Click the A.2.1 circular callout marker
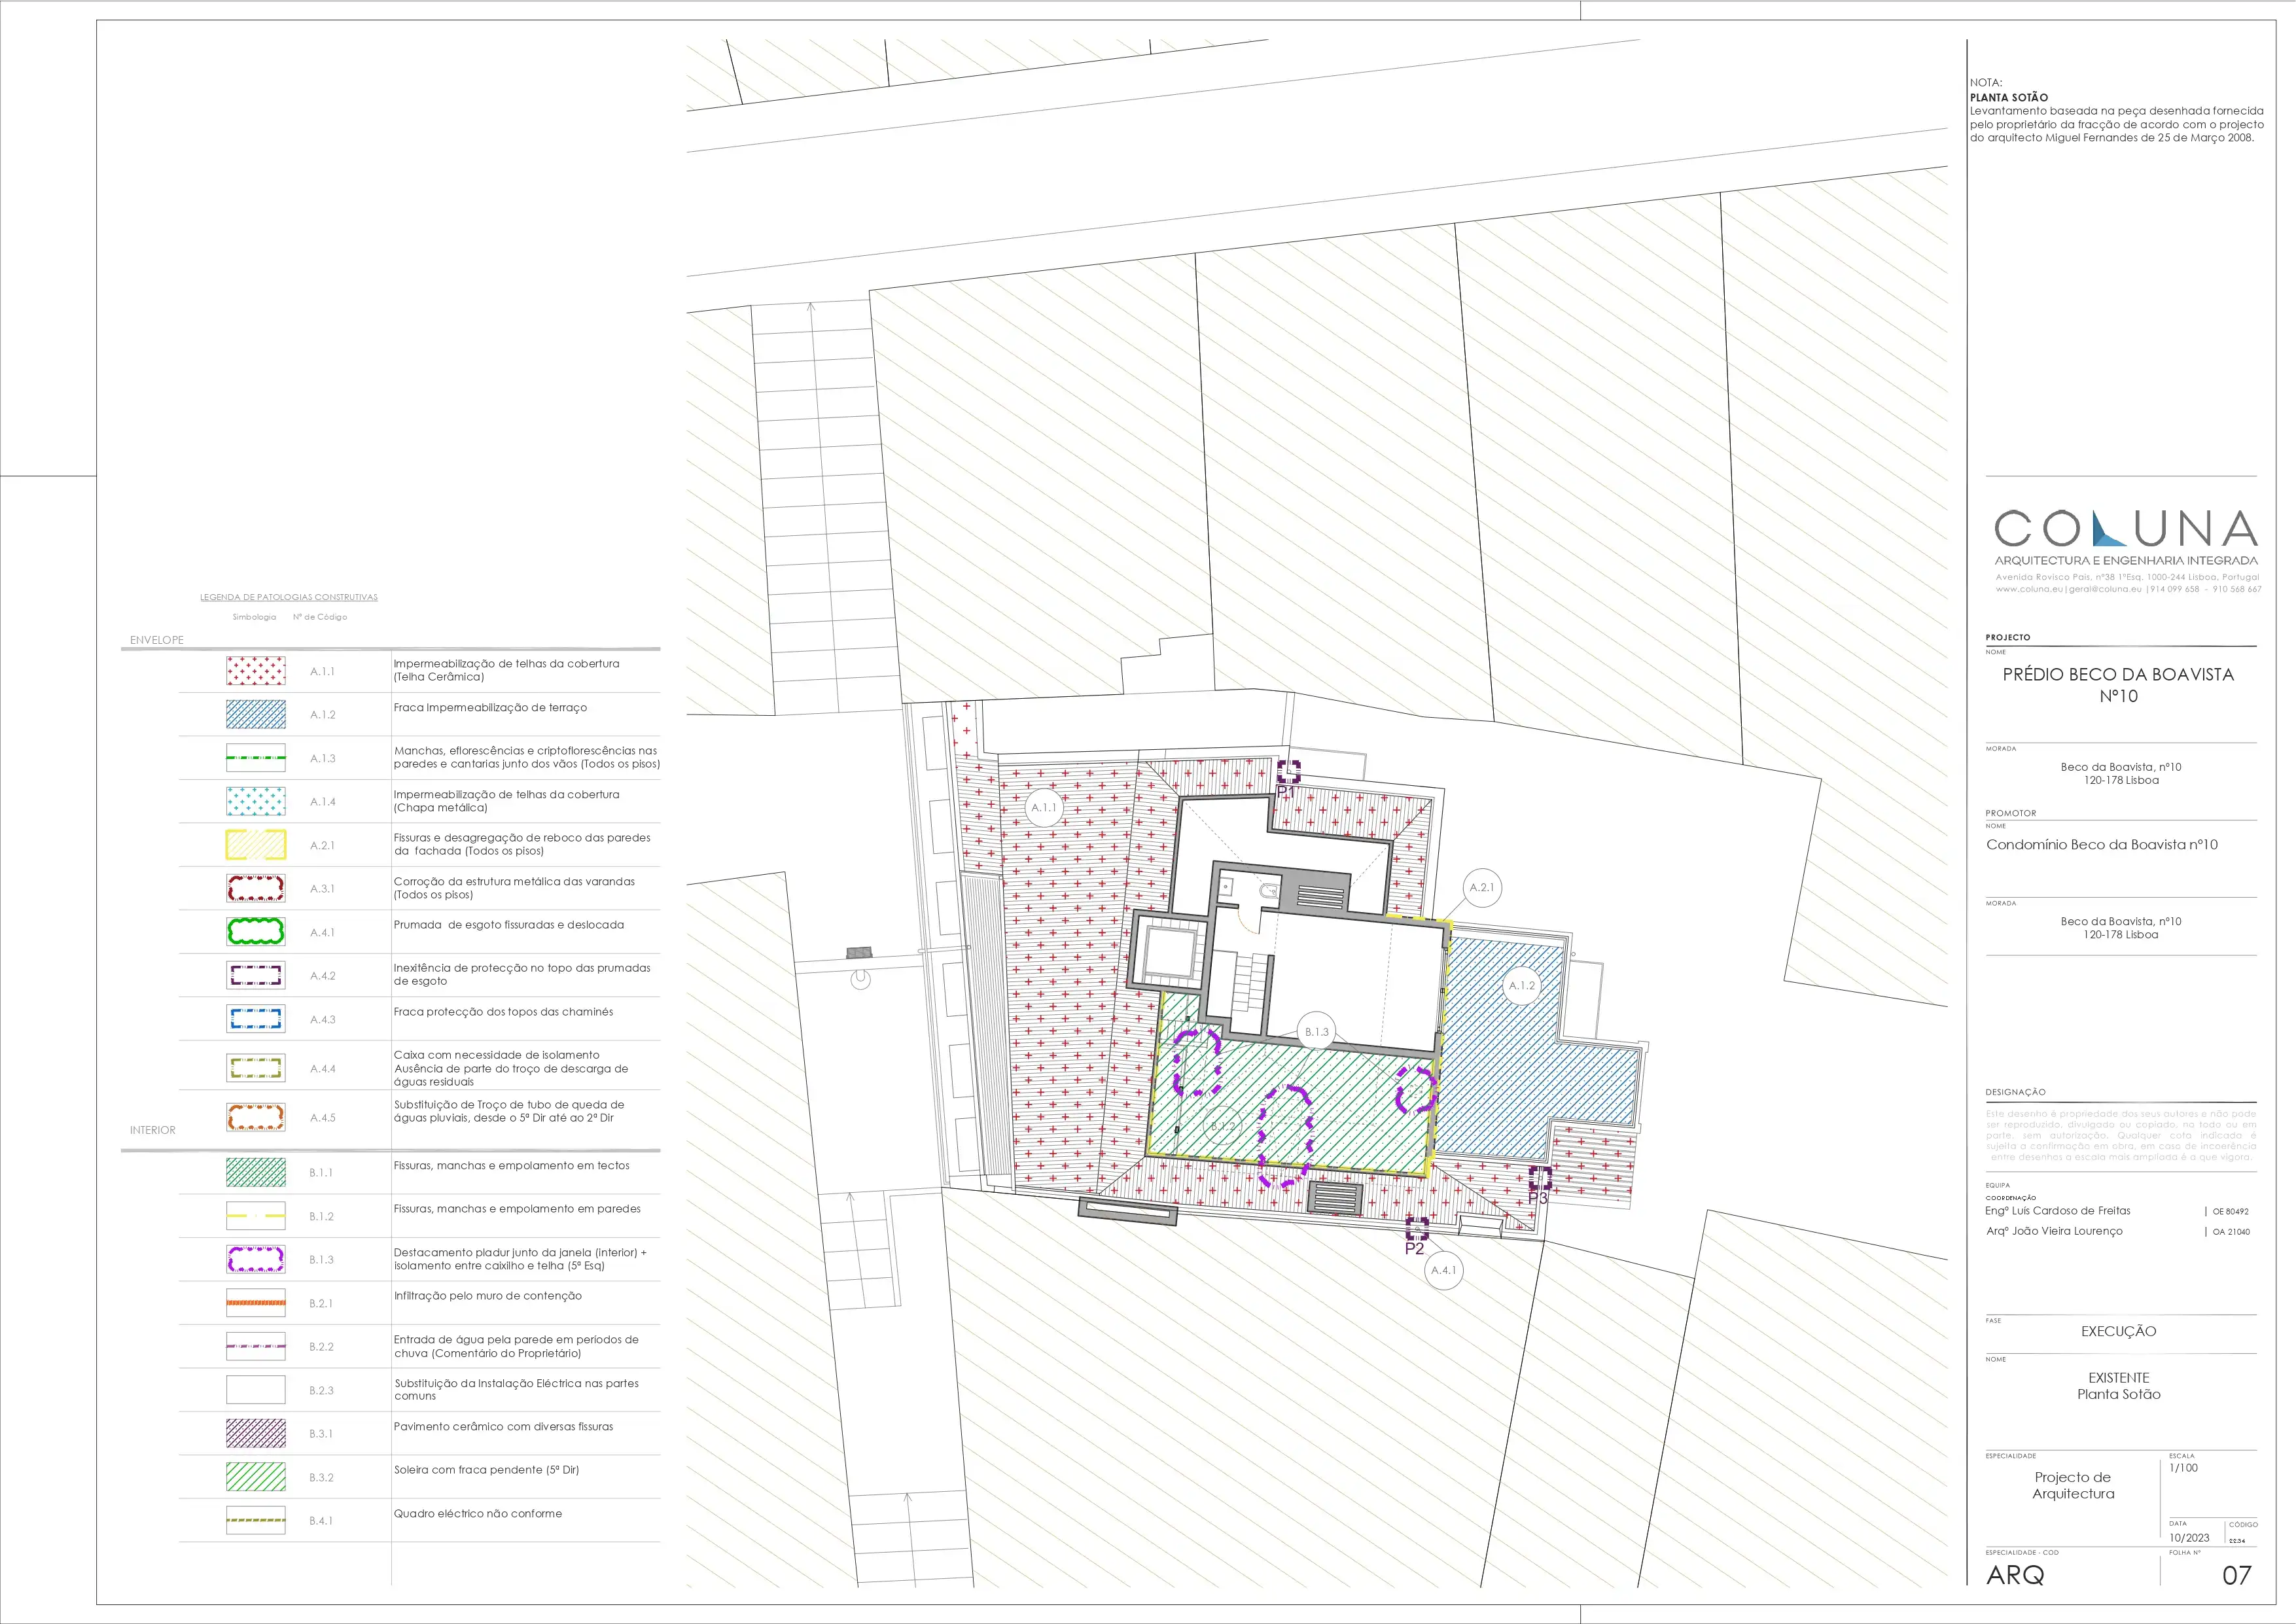Image resolution: width=2296 pixels, height=1624 pixels. [1482, 887]
